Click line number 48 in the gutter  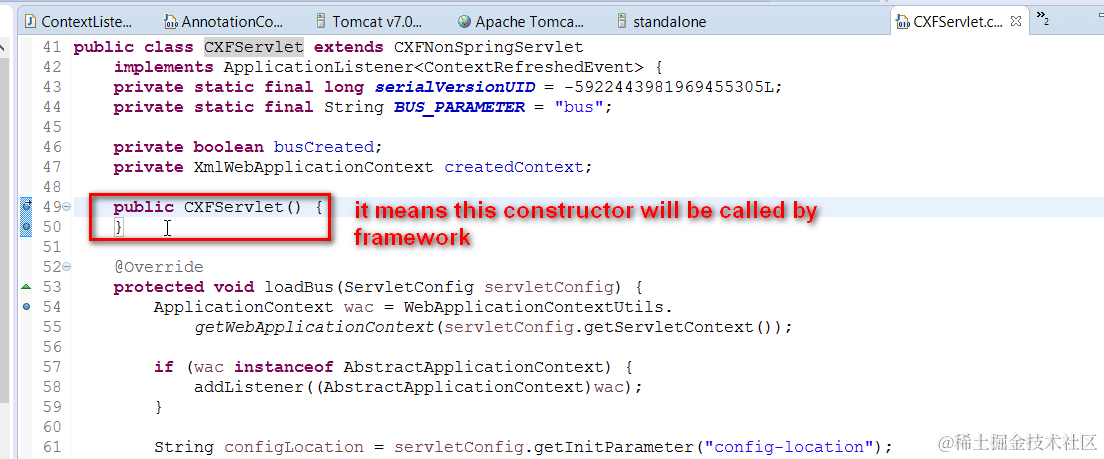51,187
